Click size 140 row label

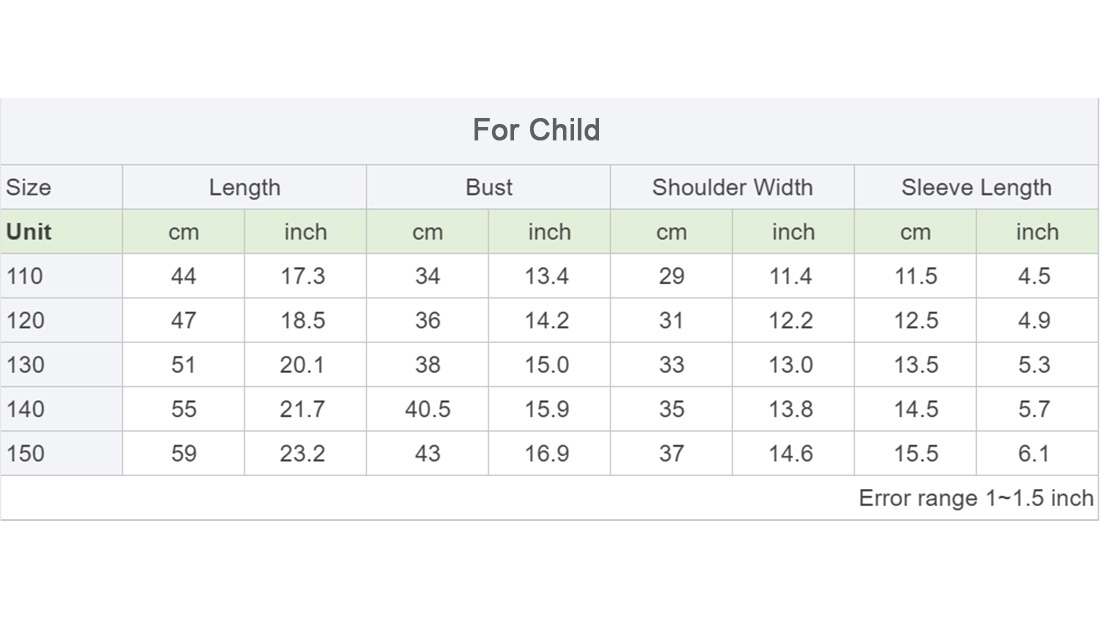click(25, 408)
